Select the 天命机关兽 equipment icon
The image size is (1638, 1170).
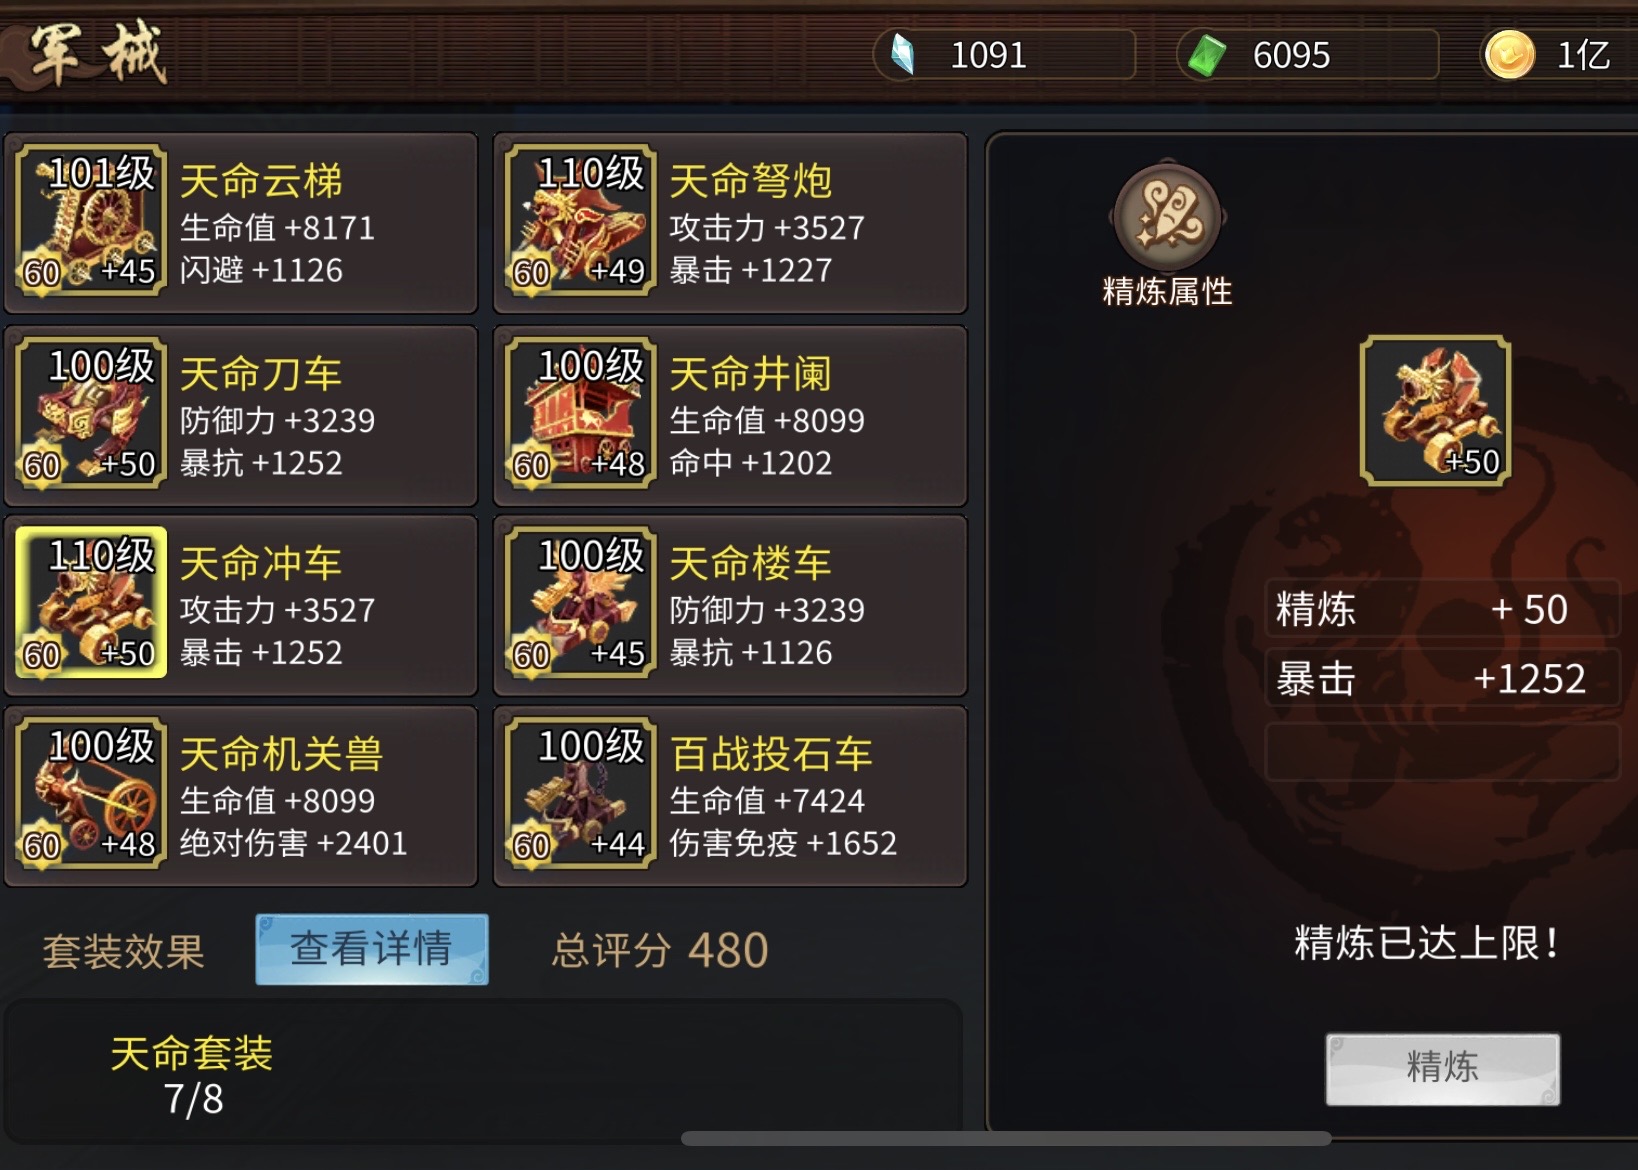click(91, 793)
